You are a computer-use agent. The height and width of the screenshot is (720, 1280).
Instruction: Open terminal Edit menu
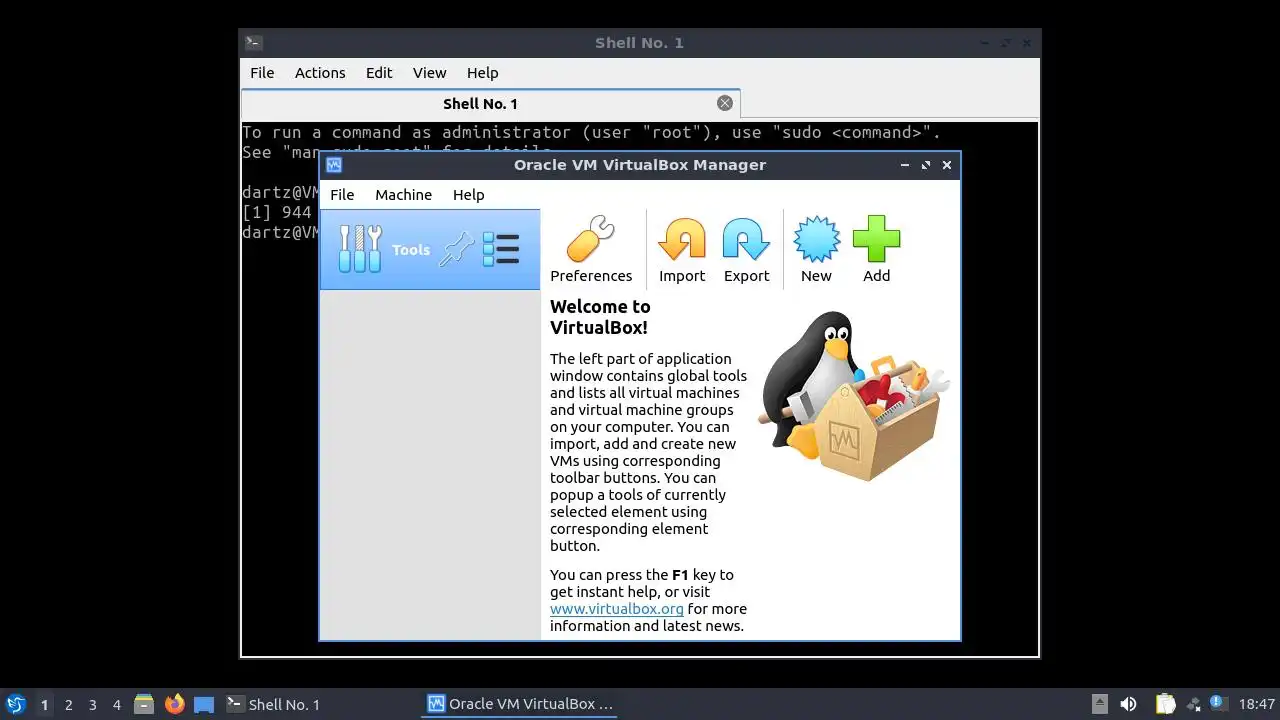point(379,73)
